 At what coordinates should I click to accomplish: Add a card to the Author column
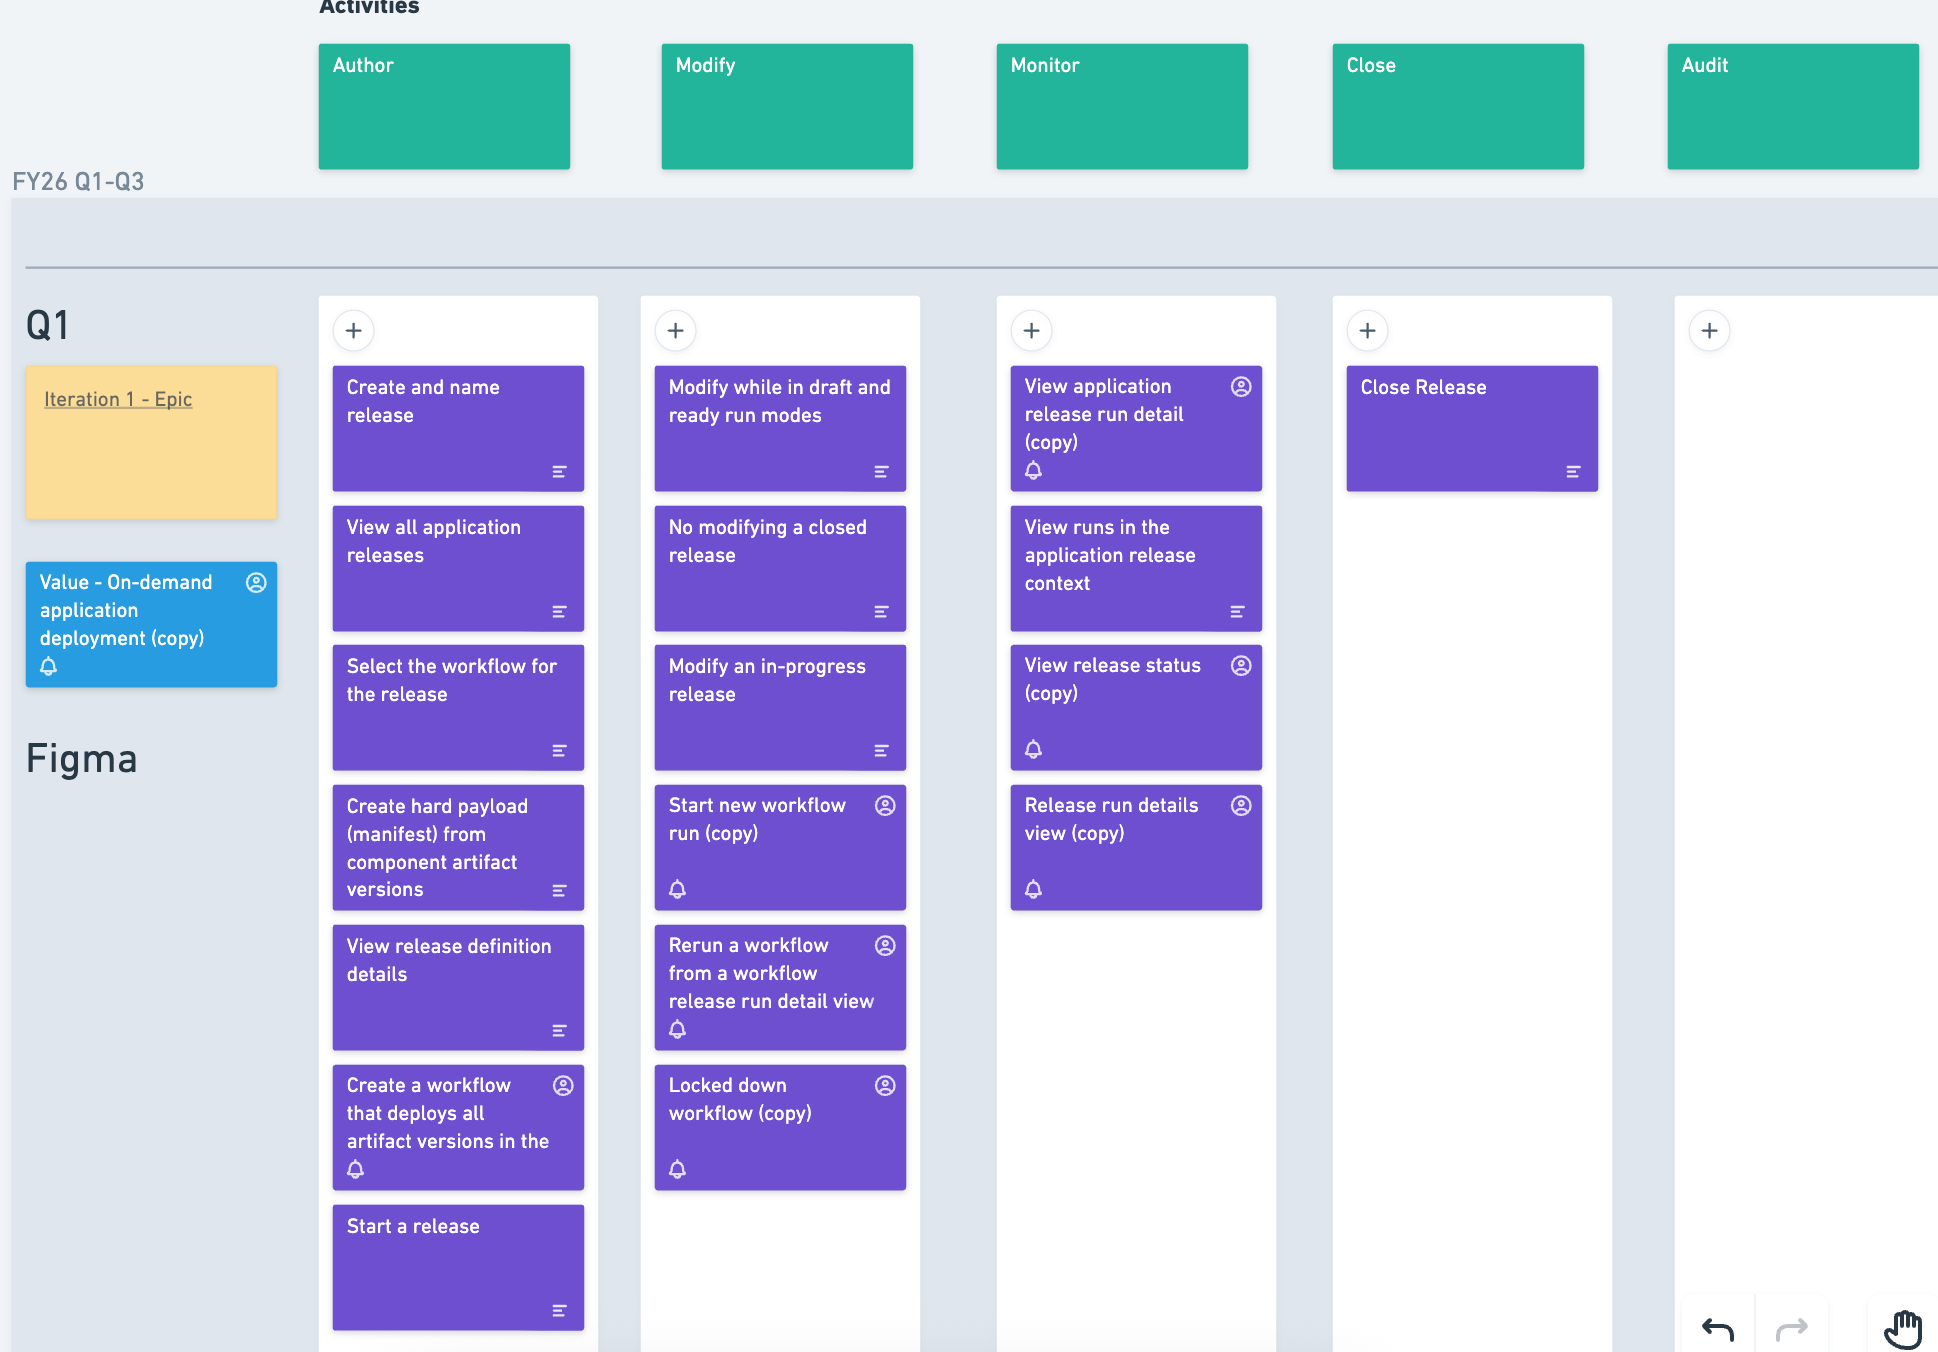coord(354,331)
